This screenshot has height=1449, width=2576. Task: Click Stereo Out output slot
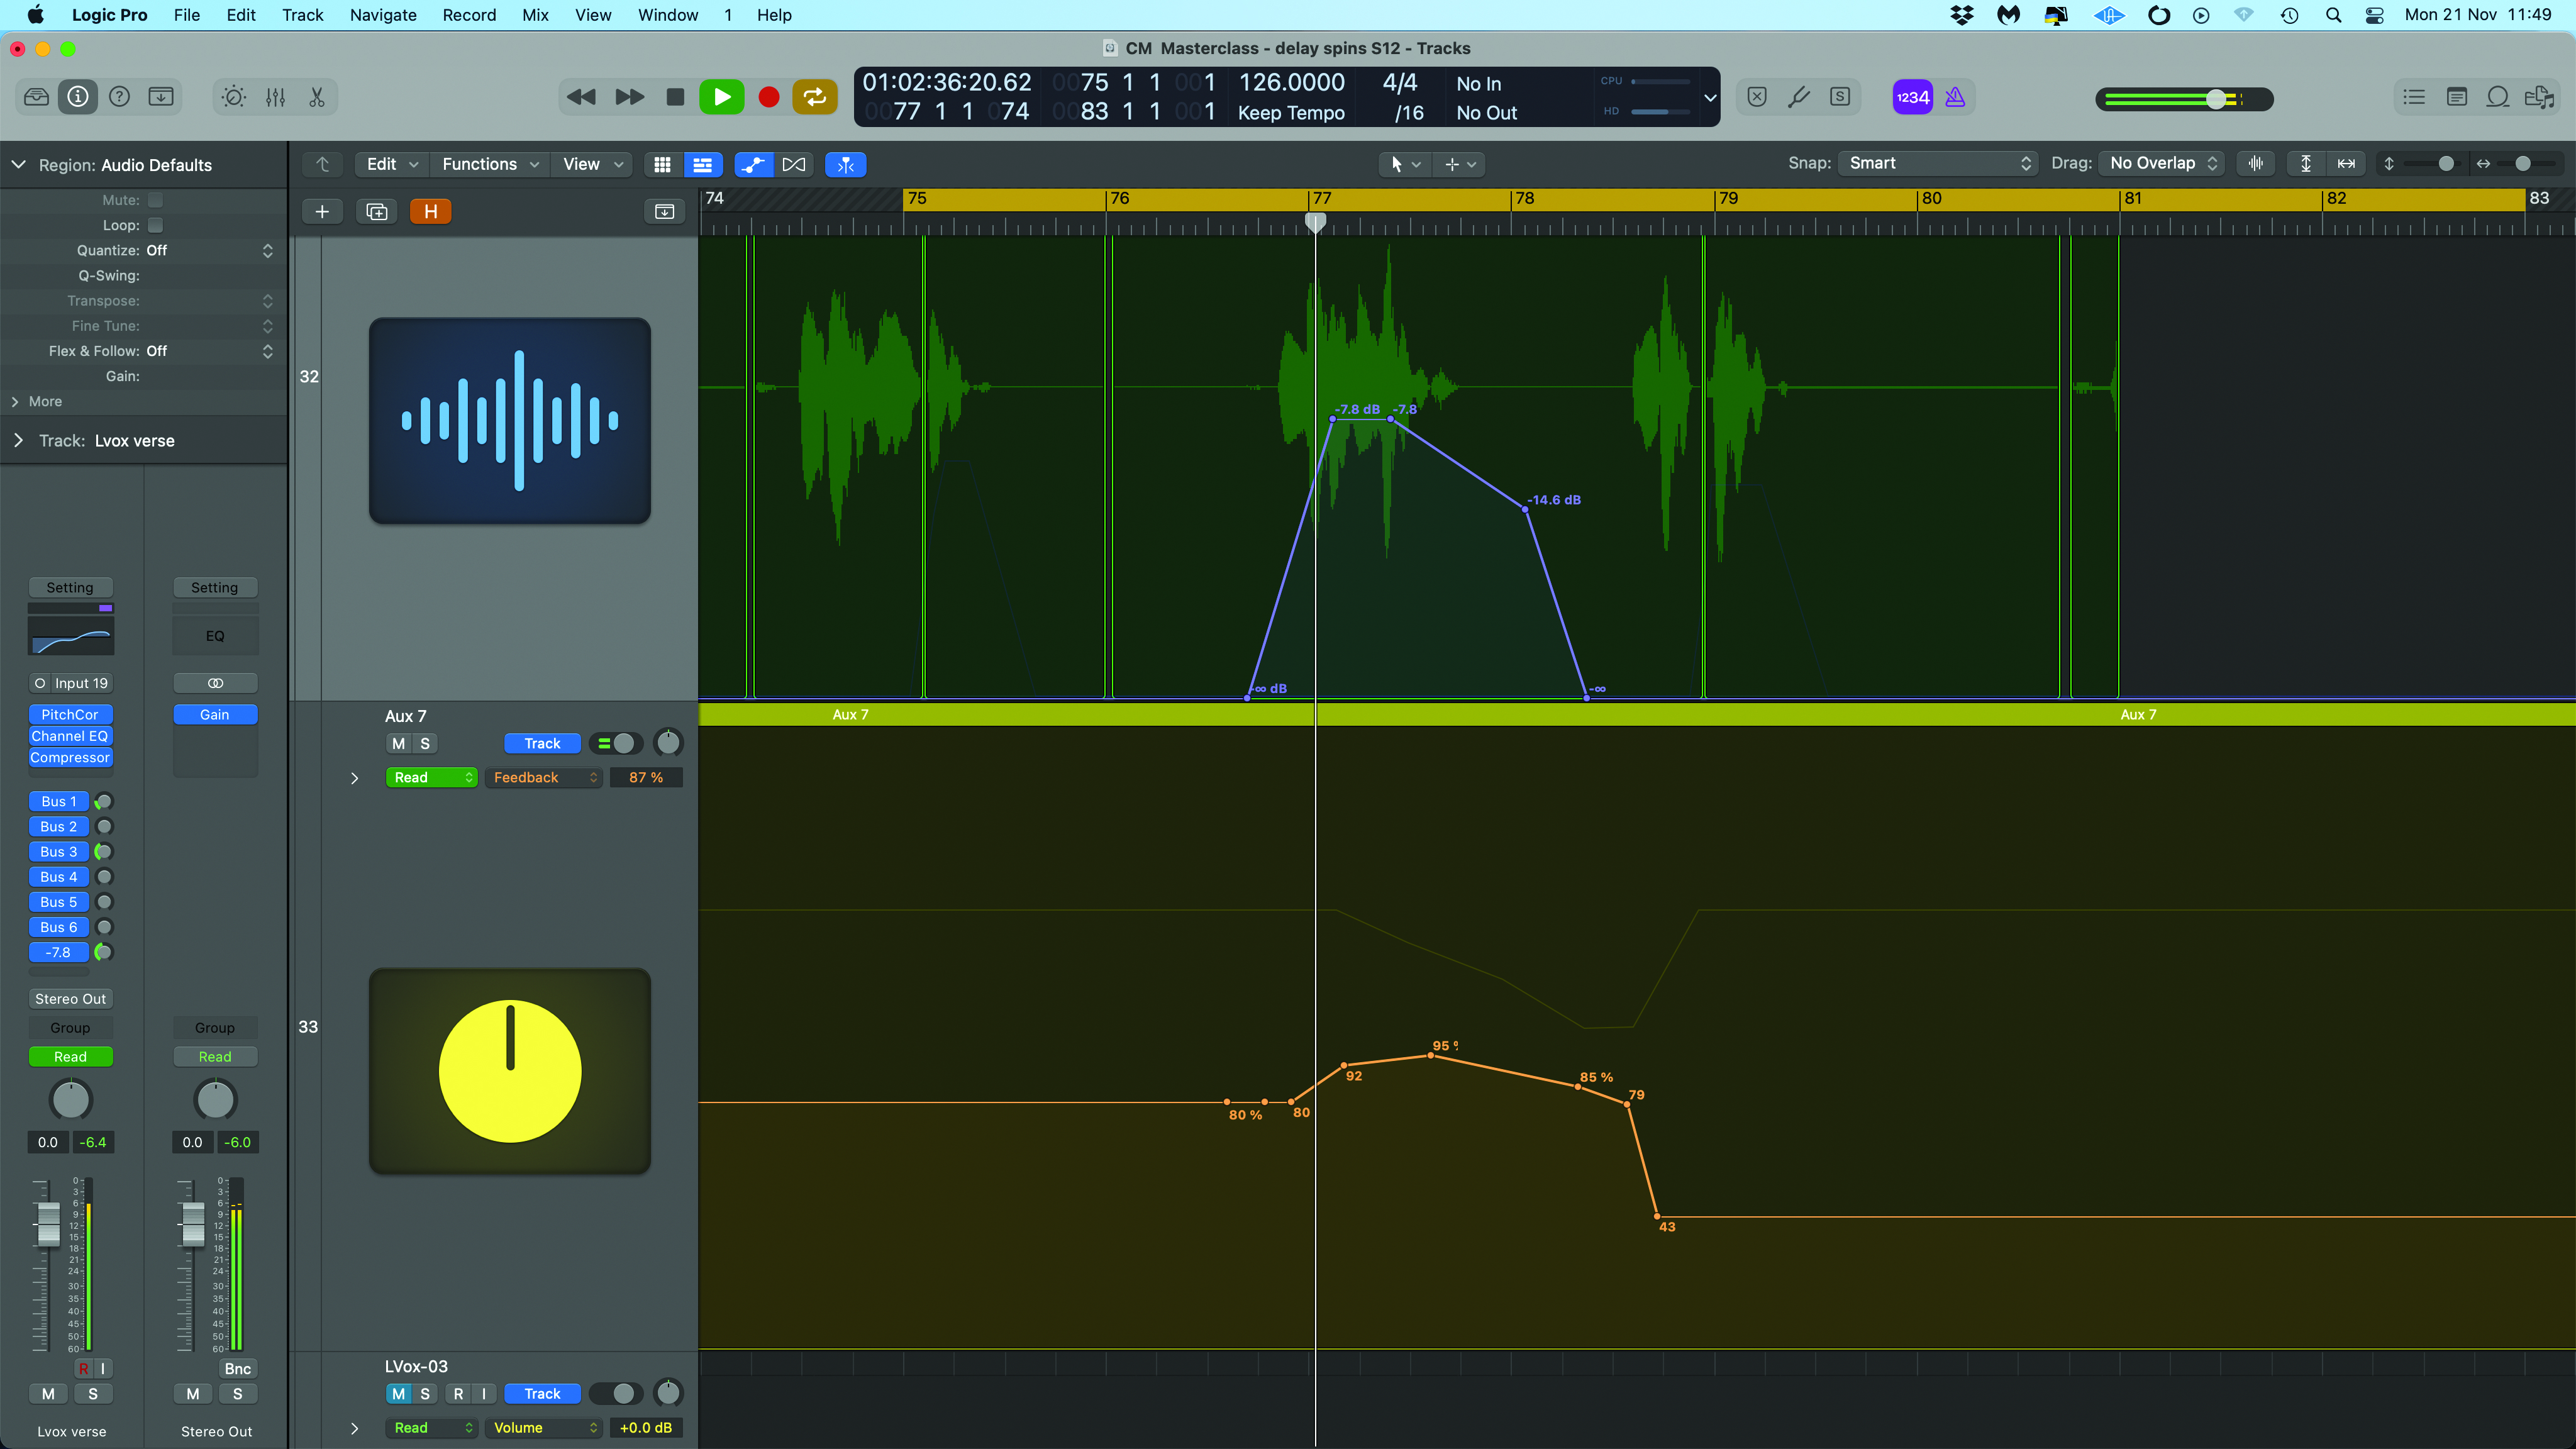(70, 998)
